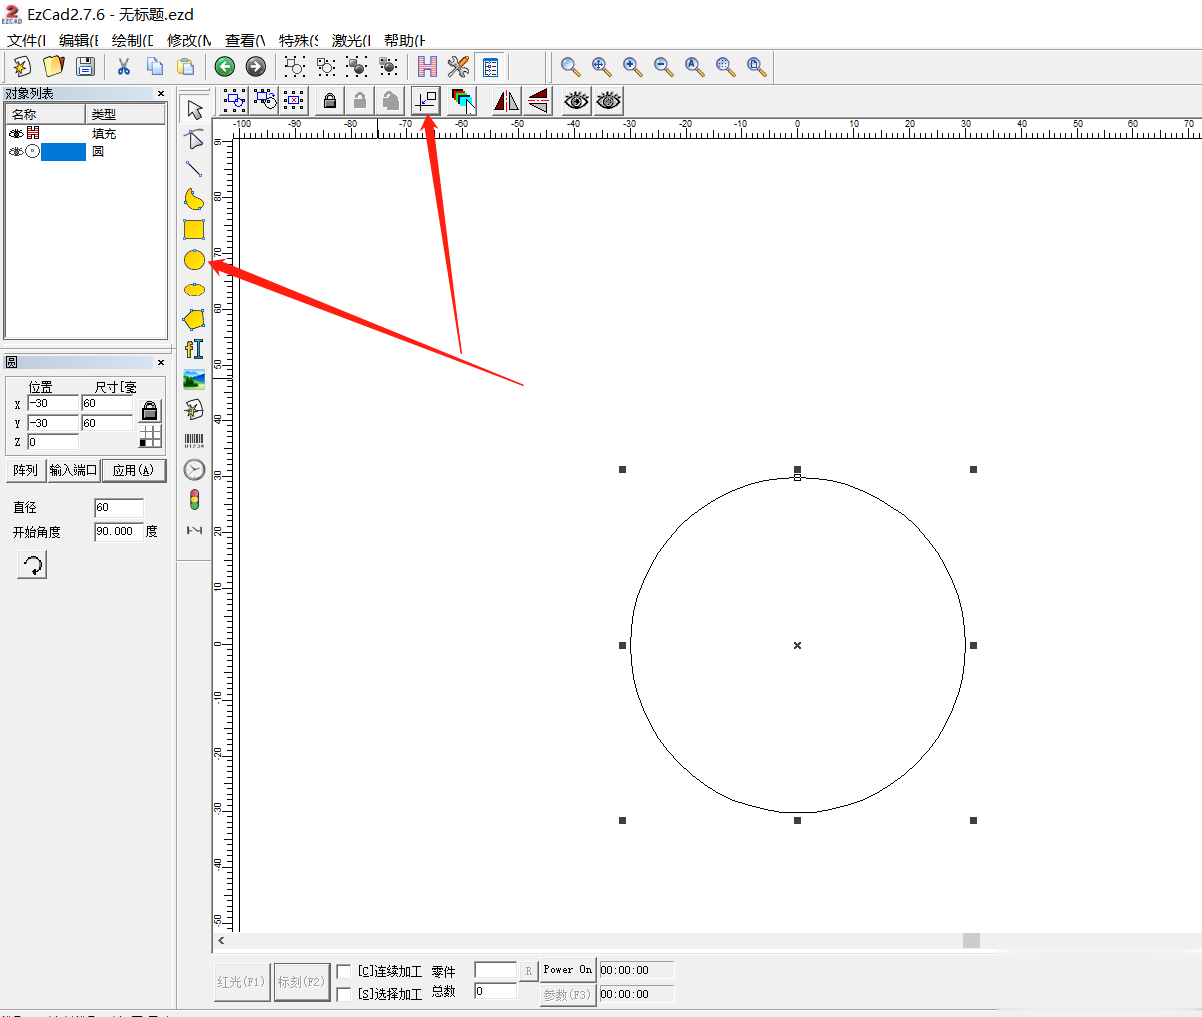
Task: Click the horizontal scrollbar left arrow
Action: [221, 940]
